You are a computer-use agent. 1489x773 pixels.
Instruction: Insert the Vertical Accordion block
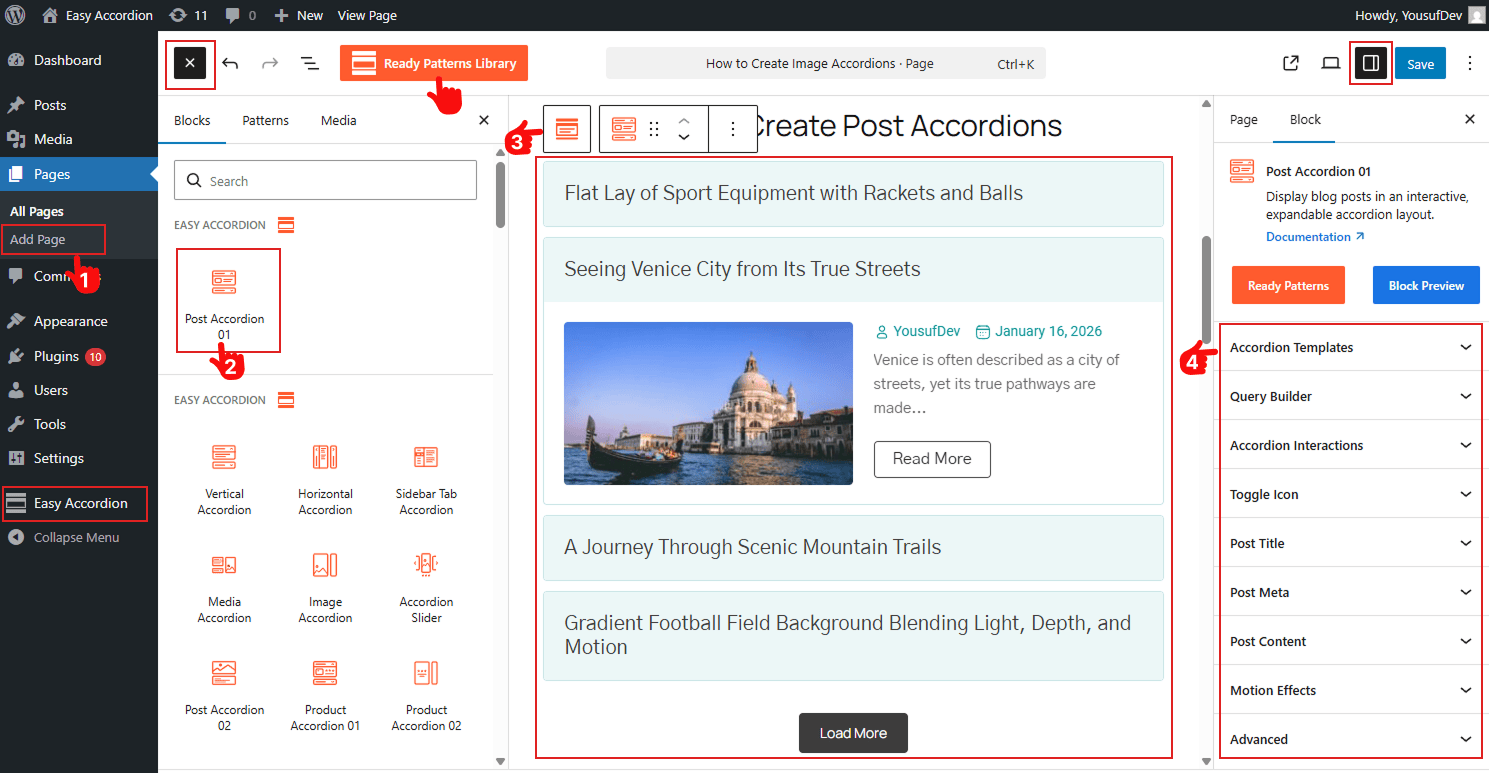coord(225,481)
